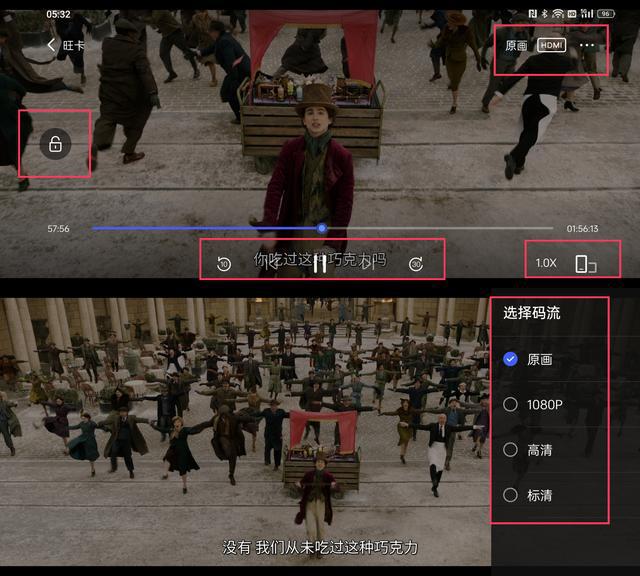Toggle the screen lock button
The height and width of the screenshot is (576, 640).
click(x=56, y=144)
